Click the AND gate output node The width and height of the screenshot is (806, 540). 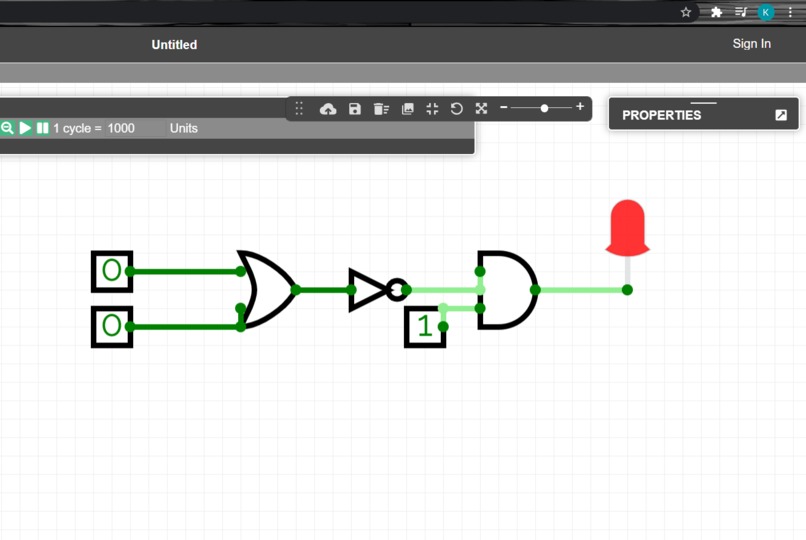[535, 290]
